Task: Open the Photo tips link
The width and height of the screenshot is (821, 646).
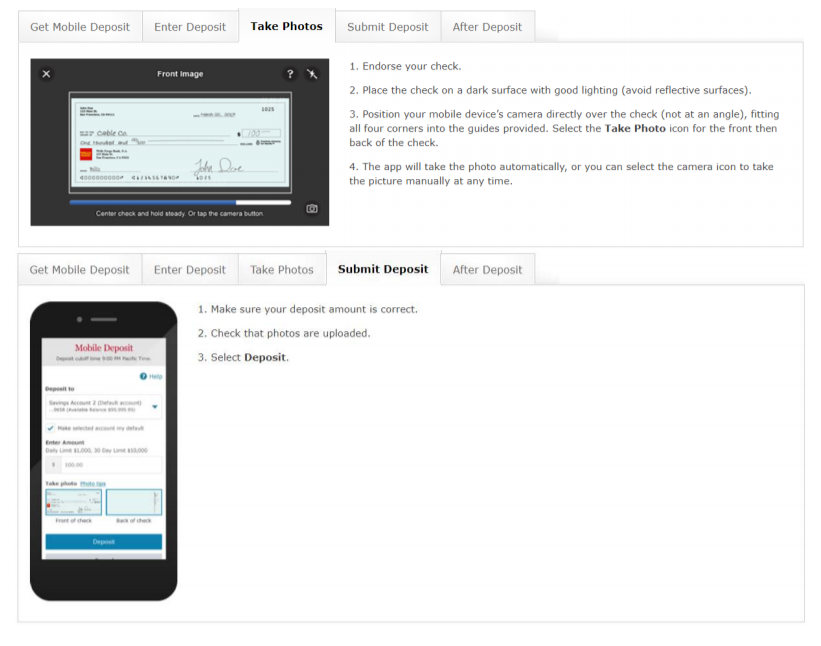Action: (x=93, y=483)
